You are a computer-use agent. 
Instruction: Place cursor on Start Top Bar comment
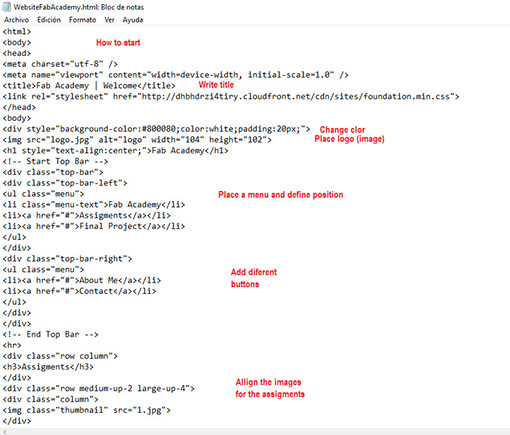[55, 161]
